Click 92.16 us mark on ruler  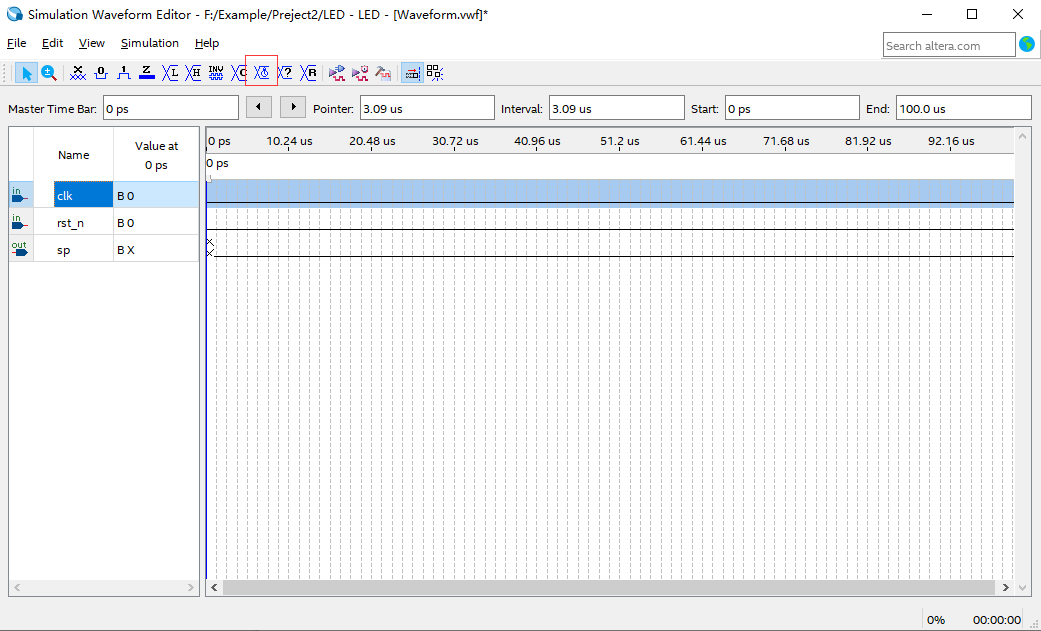[x=951, y=141]
